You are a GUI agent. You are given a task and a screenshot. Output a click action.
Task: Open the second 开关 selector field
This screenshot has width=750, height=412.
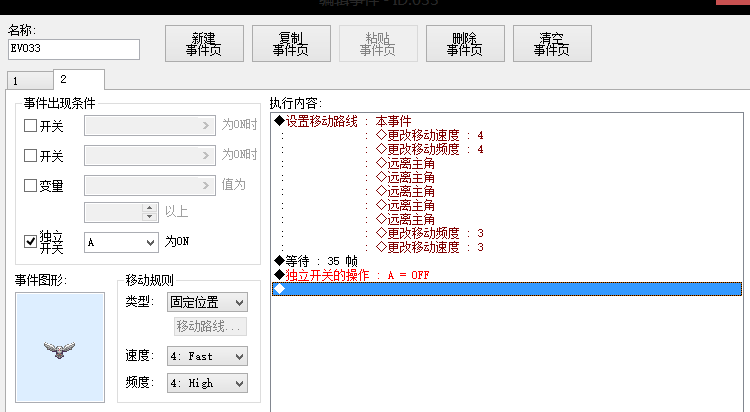click(150, 156)
